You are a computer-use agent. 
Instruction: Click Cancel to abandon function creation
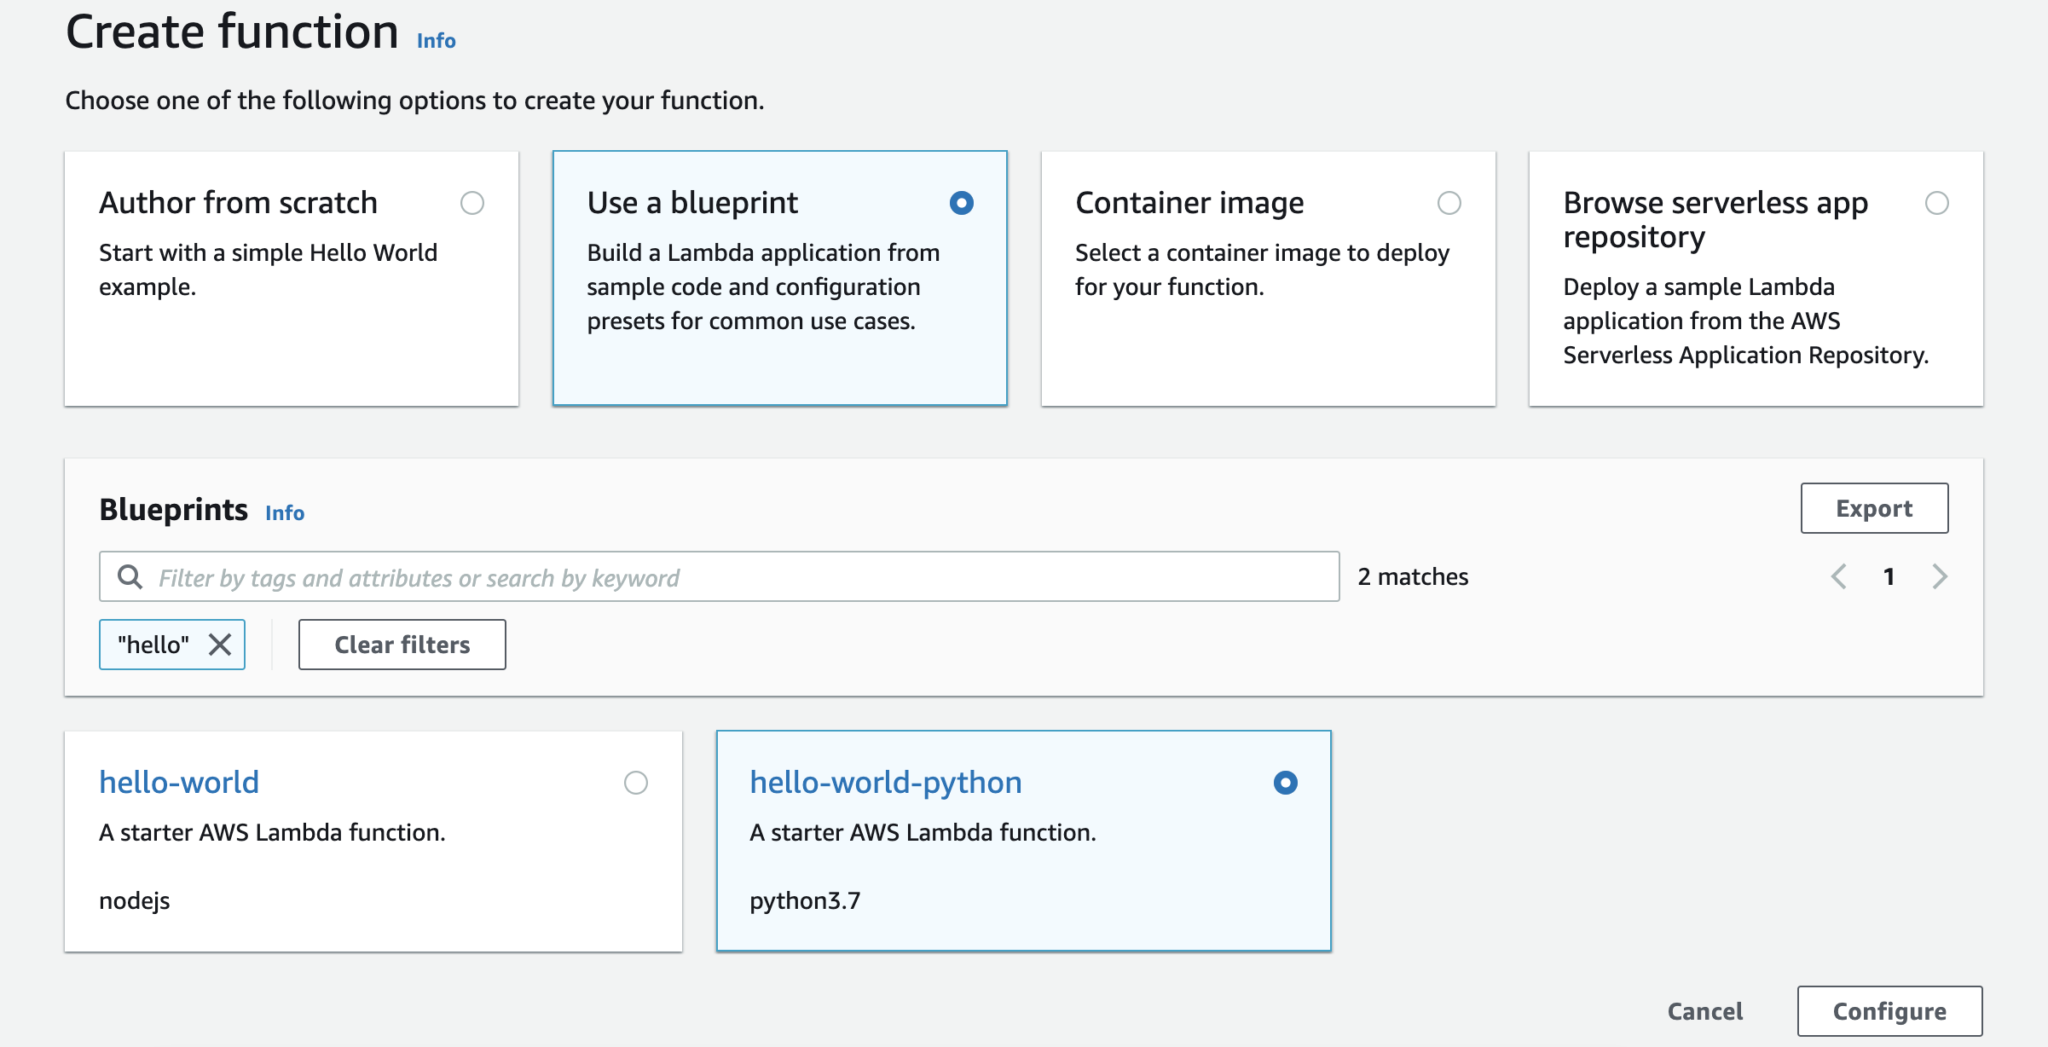1704,1011
